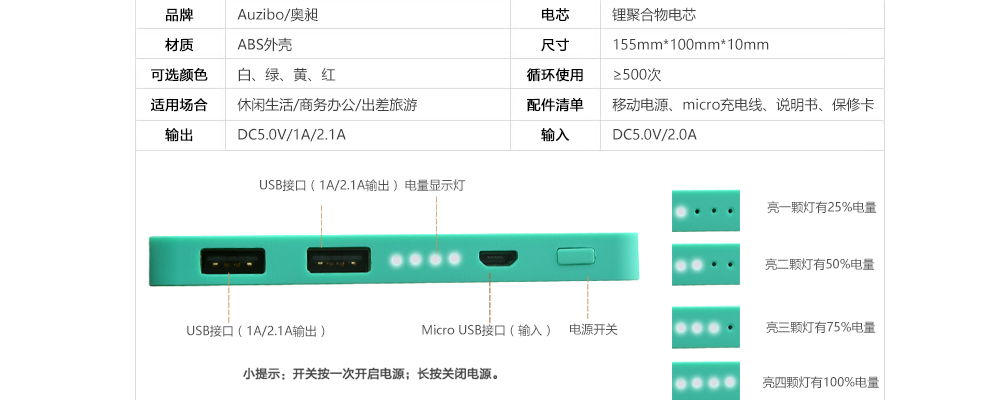Click the Micro USB接口（输入）label
The image size is (990, 400).
pos(487,330)
